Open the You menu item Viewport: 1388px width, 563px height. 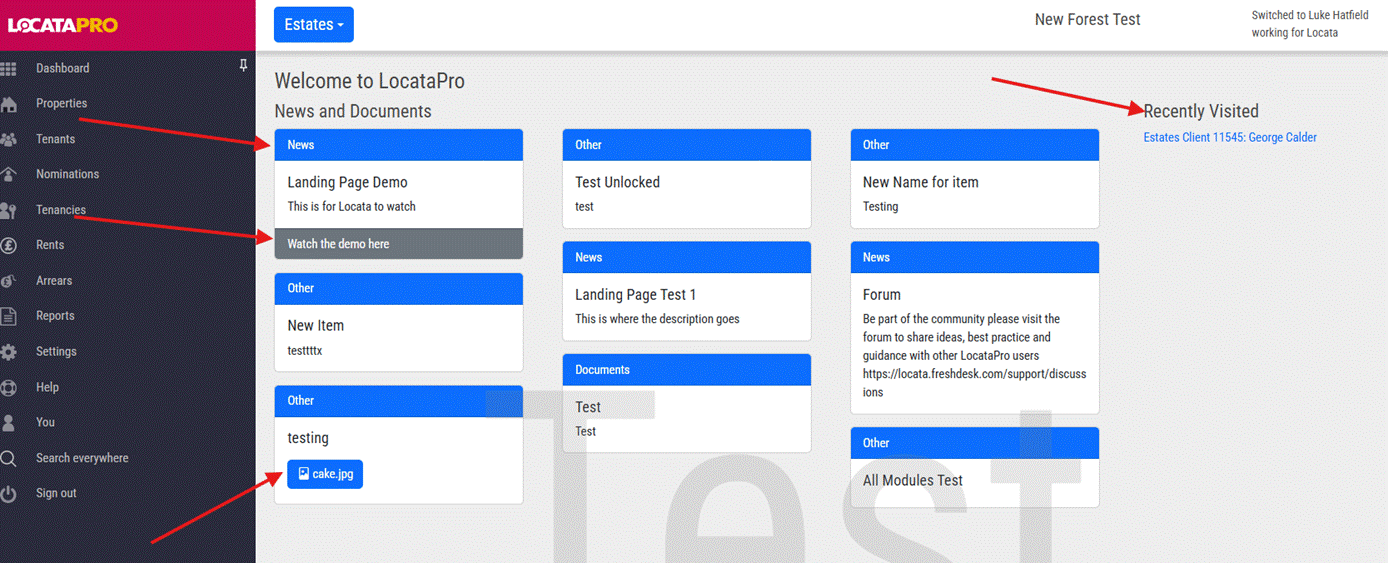(45, 423)
